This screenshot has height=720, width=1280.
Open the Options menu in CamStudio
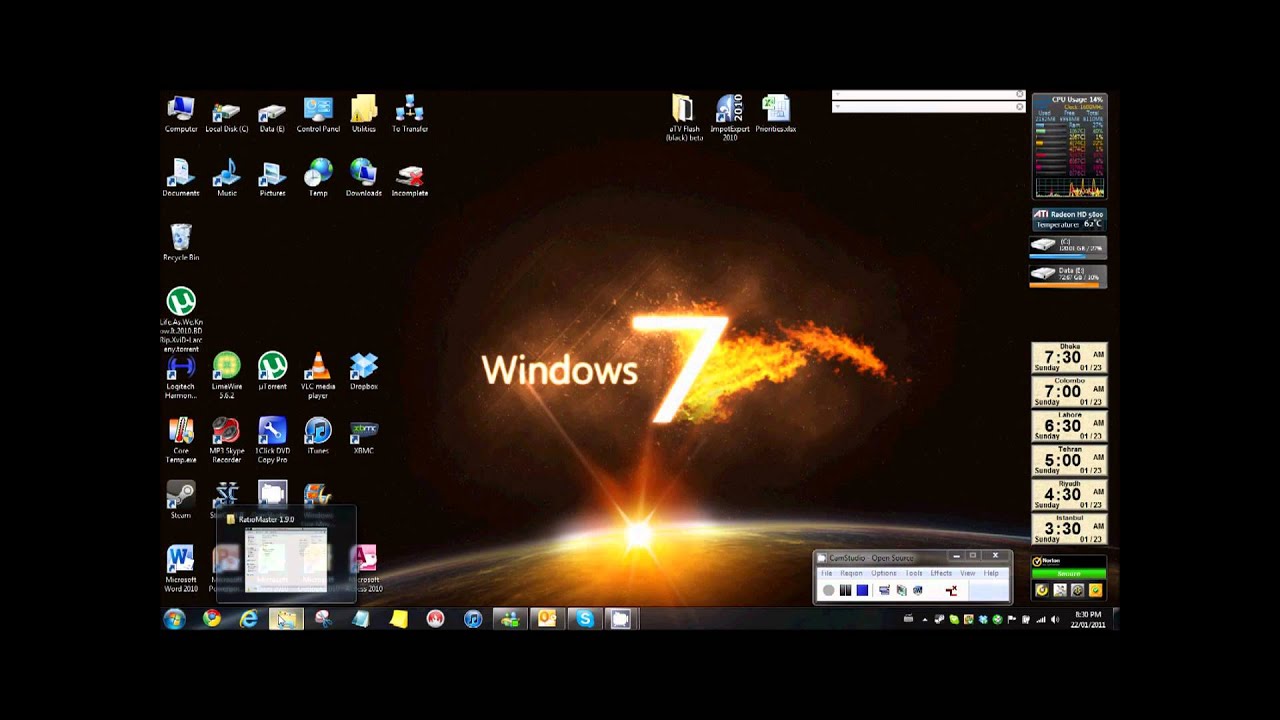[x=883, y=573]
